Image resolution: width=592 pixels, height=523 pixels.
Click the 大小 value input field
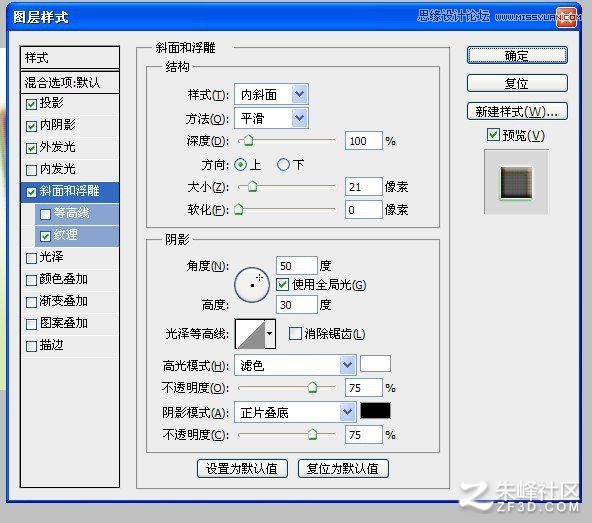point(363,187)
